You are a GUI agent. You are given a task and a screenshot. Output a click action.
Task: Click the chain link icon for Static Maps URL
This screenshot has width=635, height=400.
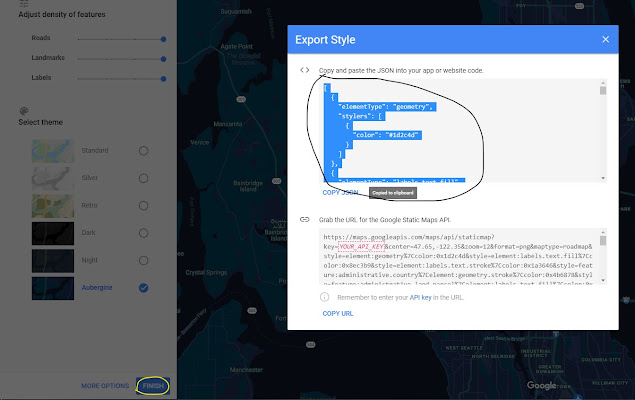click(x=305, y=219)
